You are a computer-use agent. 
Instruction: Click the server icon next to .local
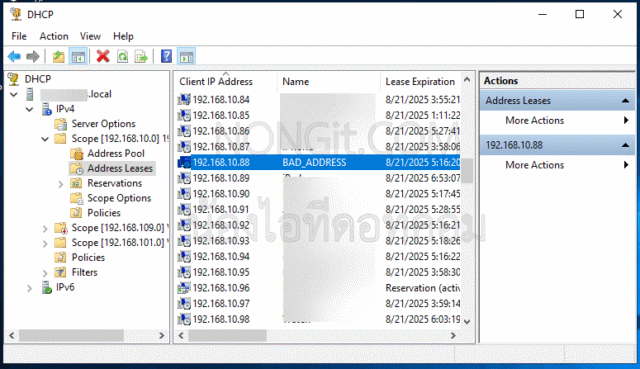[x=30, y=94]
